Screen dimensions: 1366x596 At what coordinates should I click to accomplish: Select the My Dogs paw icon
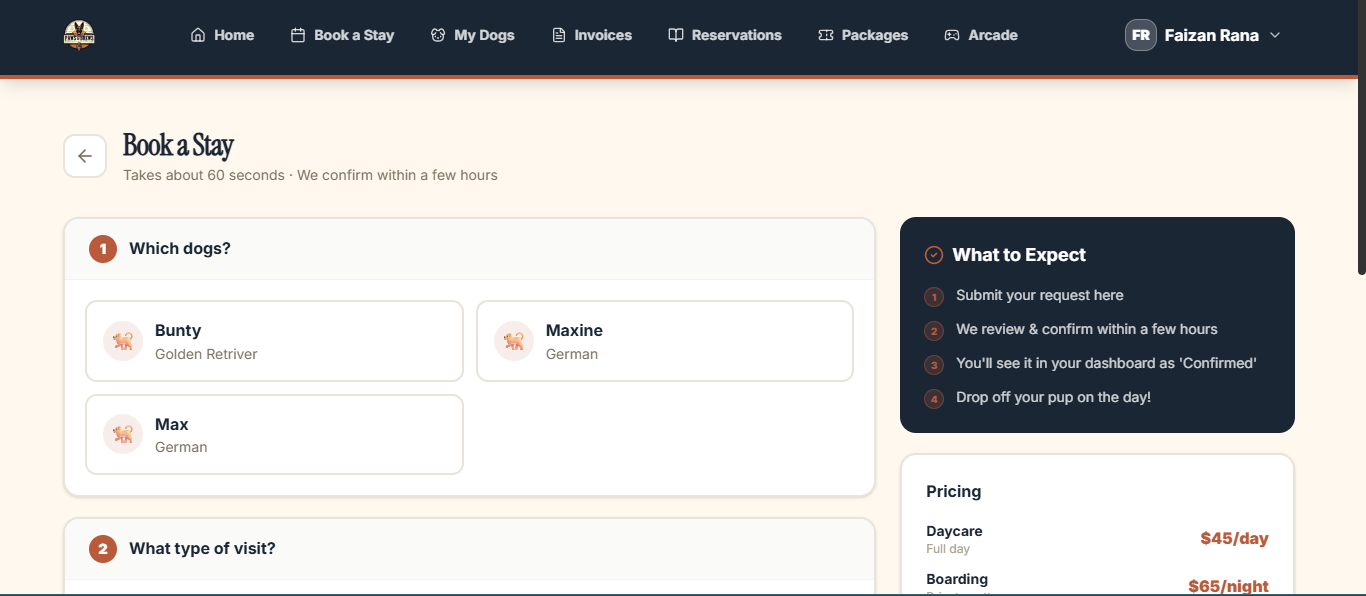click(x=436, y=34)
